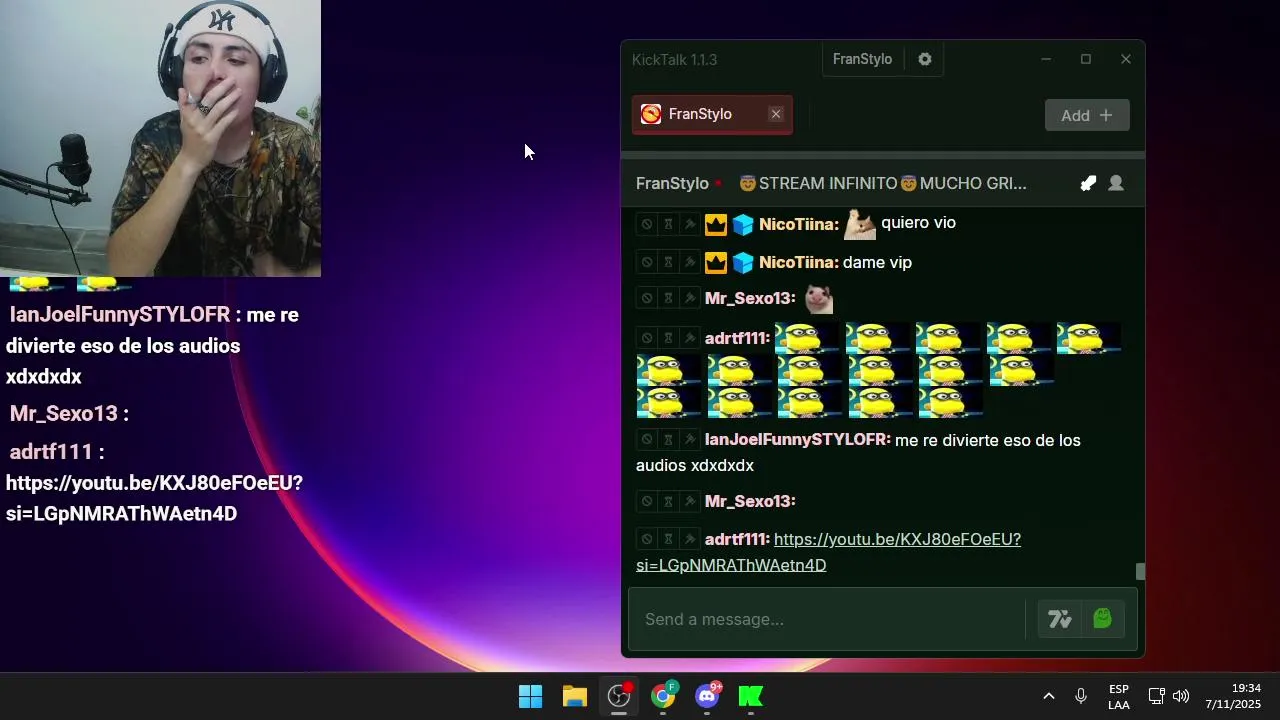
Task: Focus the 'Send a message...' input
Action: click(826, 619)
